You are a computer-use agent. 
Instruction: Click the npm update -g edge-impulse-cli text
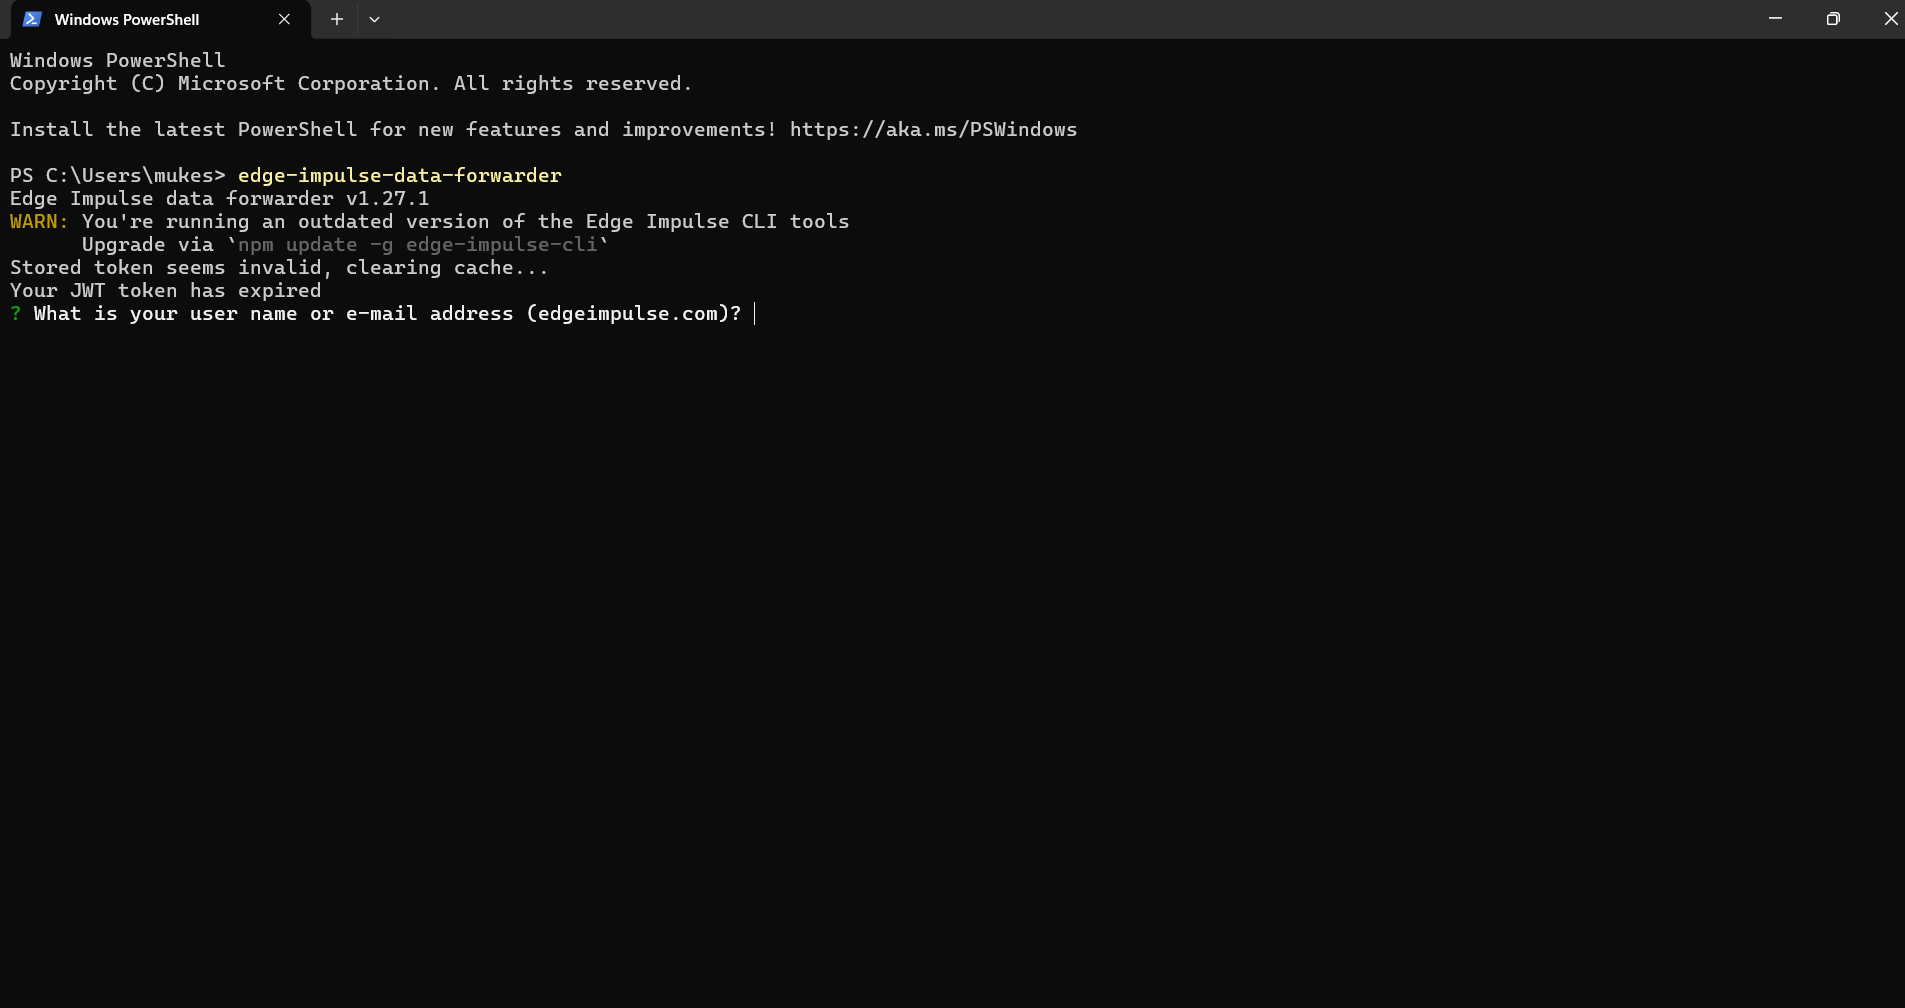click(x=417, y=245)
